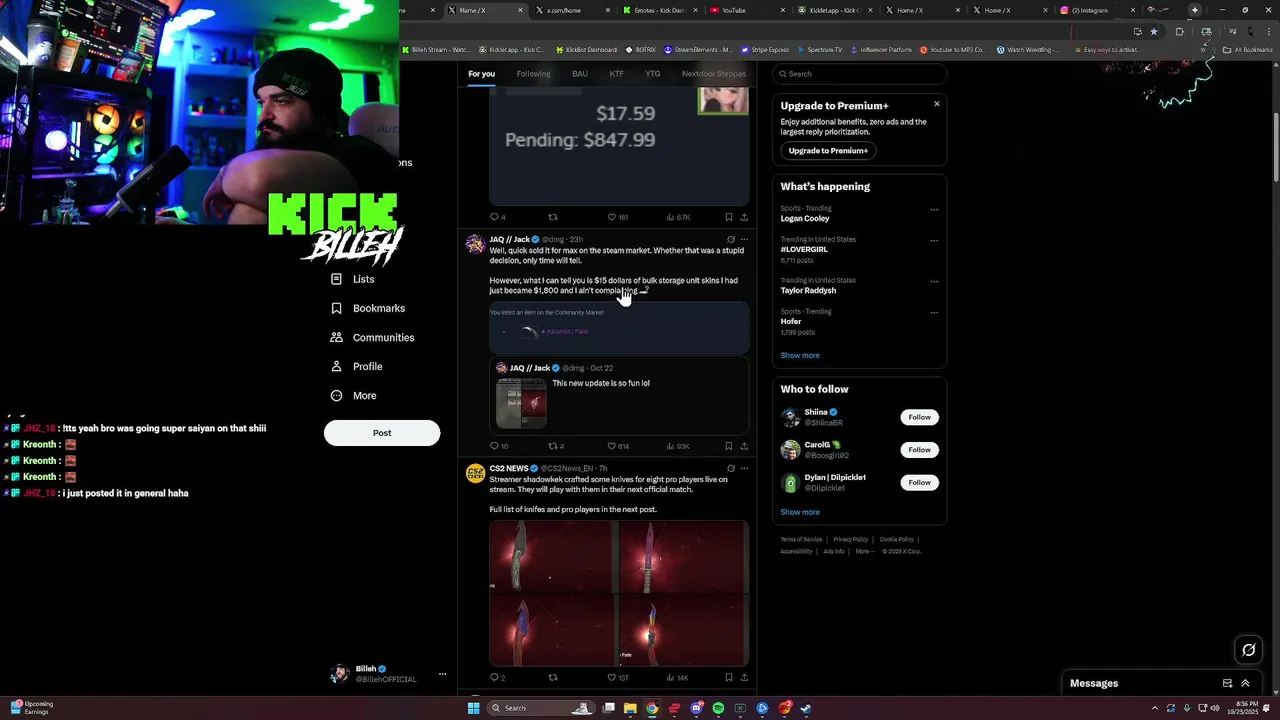
Task: Follow the Shiina account
Action: [919, 417]
